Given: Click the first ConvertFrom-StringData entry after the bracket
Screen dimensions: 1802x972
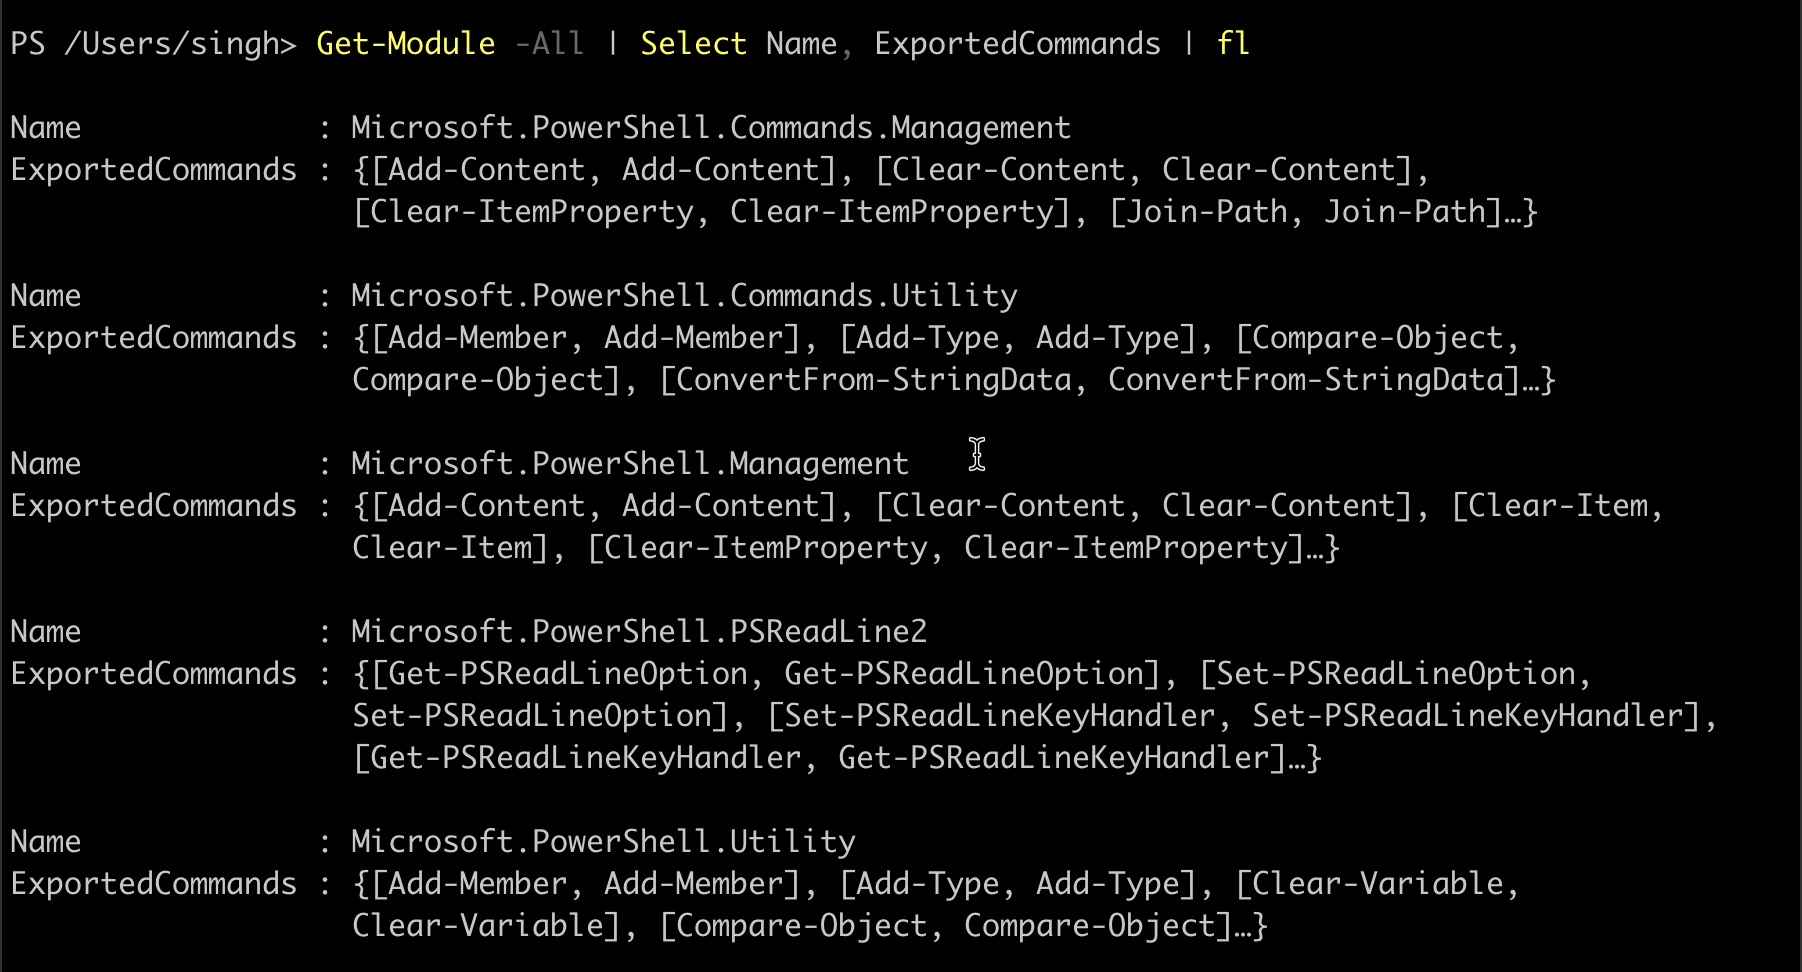Looking at the screenshot, I should coord(873,380).
